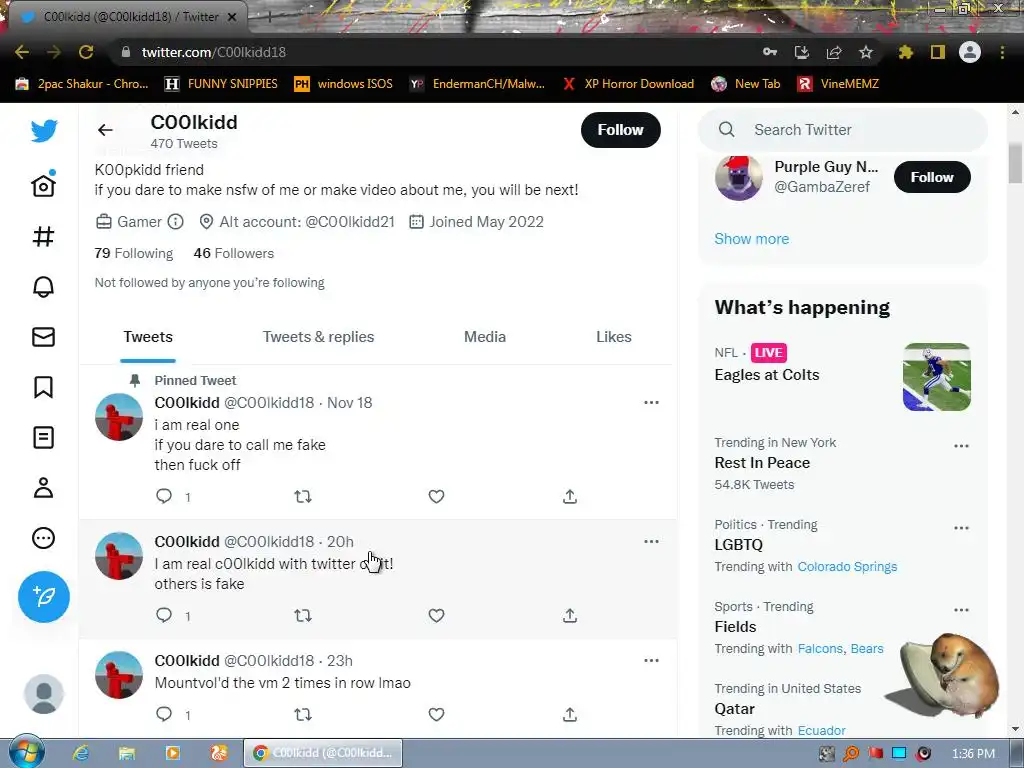The image size is (1024, 768).
Task: Follow the C00lkidd profile
Action: pyautogui.click(x=620, y=130)
